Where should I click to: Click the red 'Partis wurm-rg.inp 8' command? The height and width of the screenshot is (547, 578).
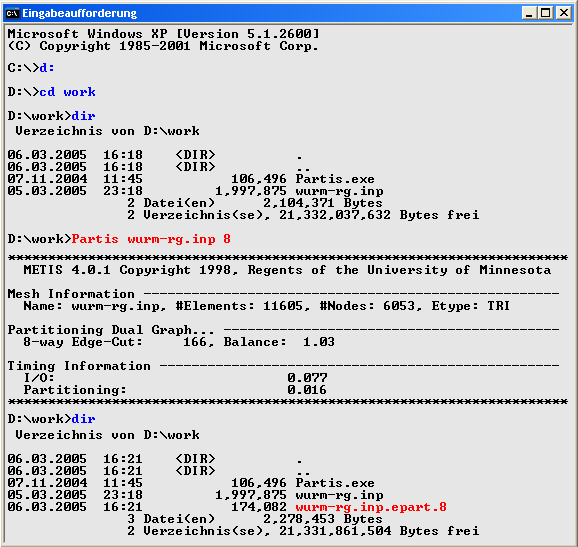click(x=151, y=239)
